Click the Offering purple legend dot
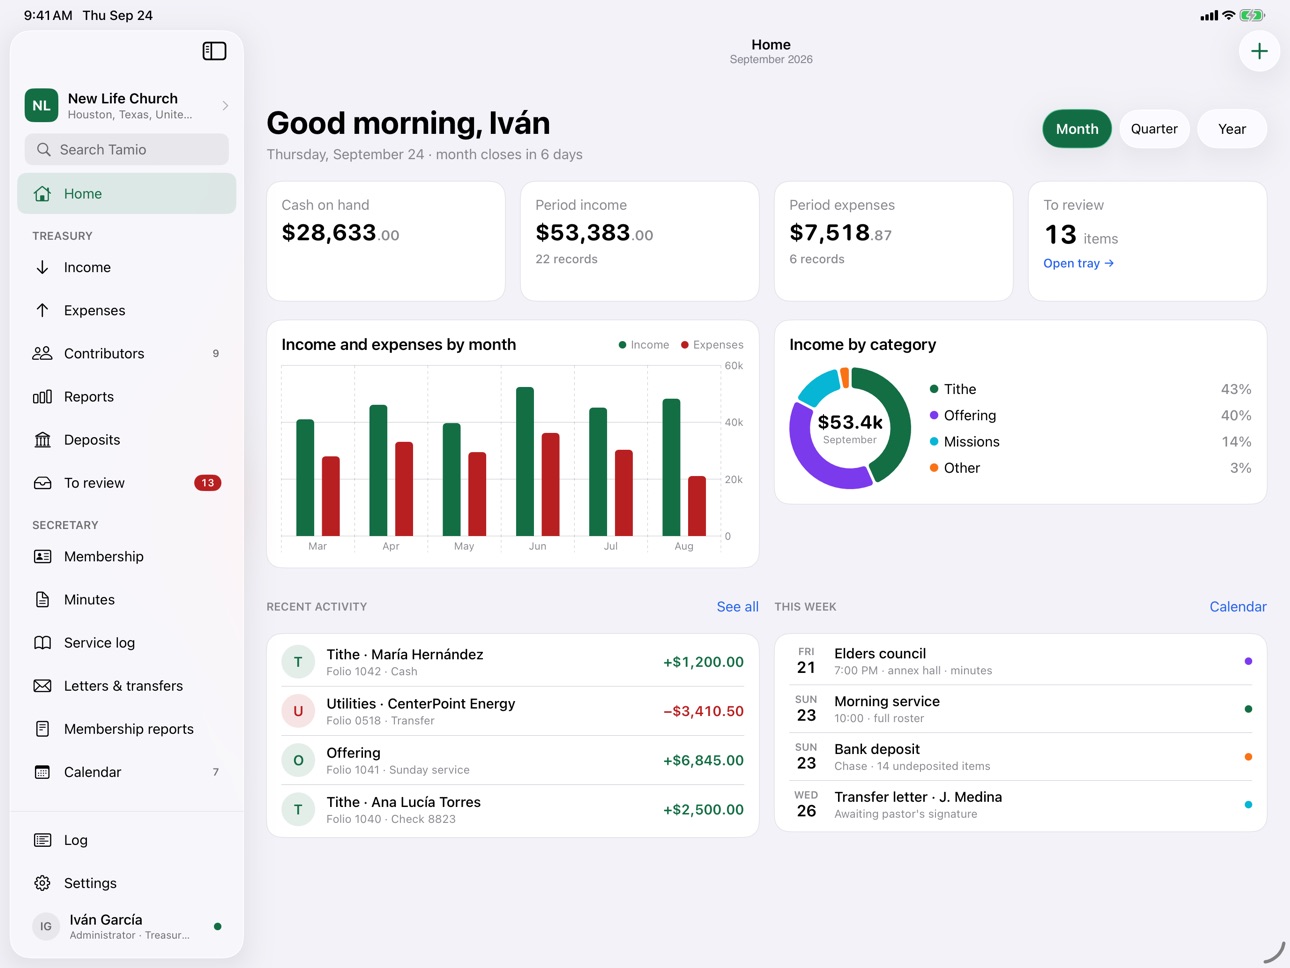Viewport: 1290px width, 968px height. (934, 415)
